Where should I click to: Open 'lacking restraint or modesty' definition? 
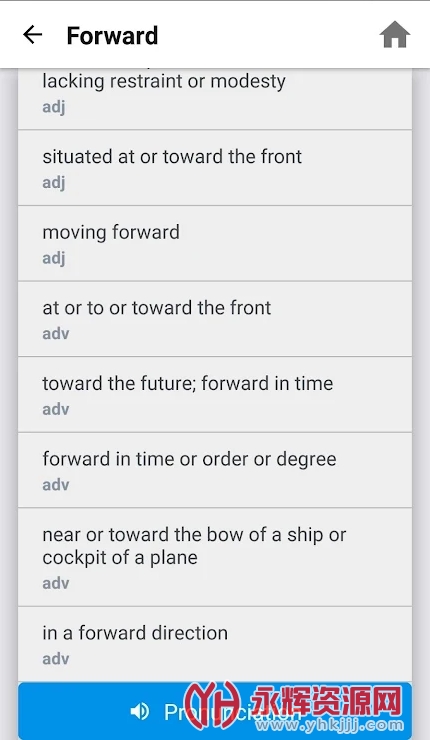[215, 99]
